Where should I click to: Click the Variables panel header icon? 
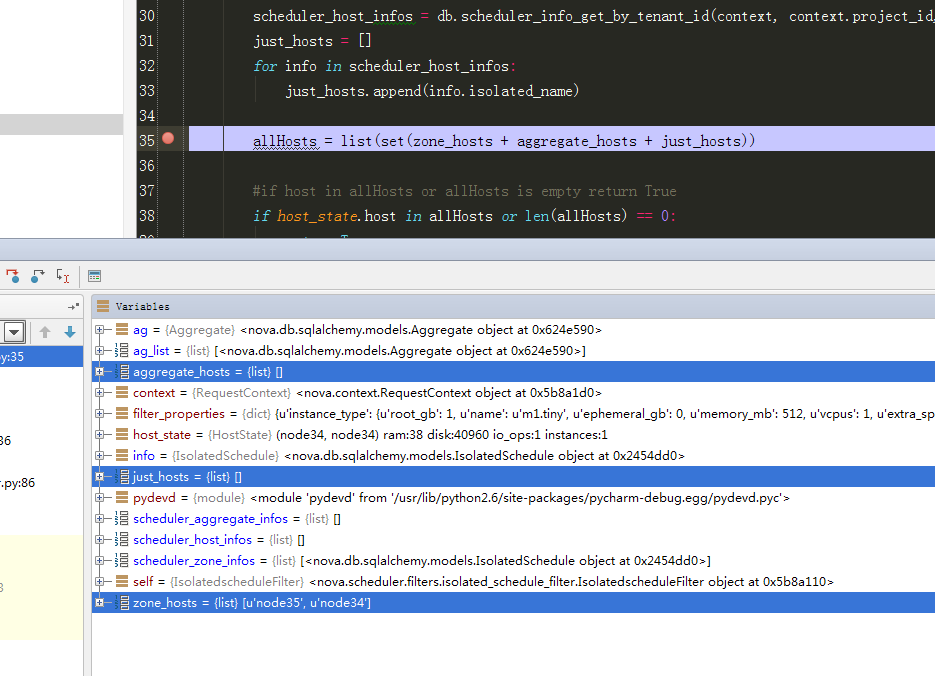[x=103, y=306]
